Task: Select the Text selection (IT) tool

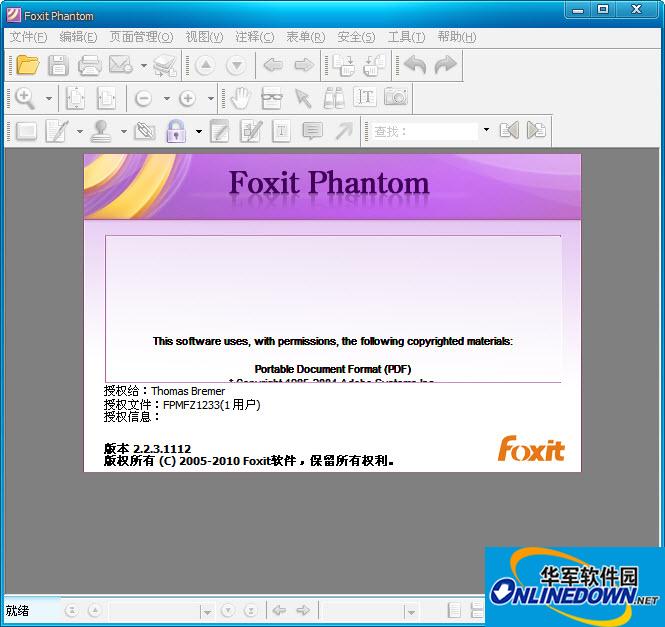Action: point(365,98)
